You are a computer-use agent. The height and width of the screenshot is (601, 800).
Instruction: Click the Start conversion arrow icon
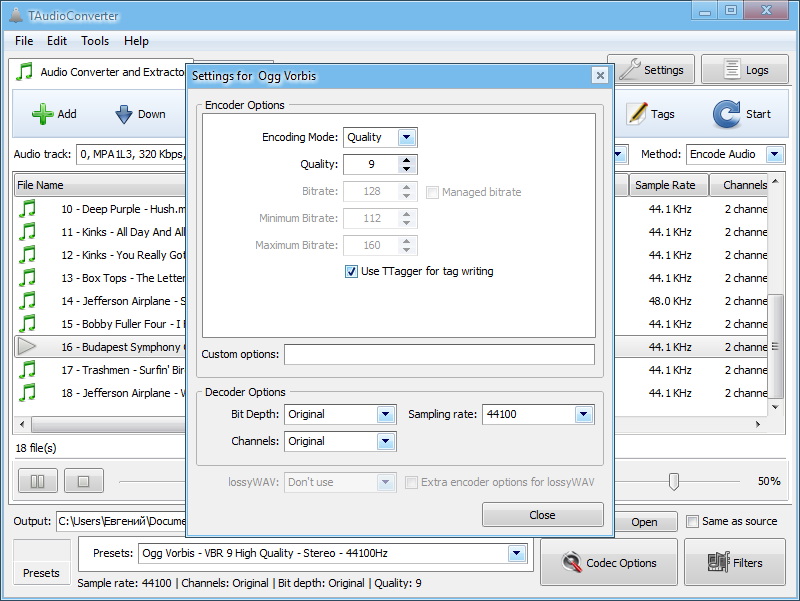727,114
